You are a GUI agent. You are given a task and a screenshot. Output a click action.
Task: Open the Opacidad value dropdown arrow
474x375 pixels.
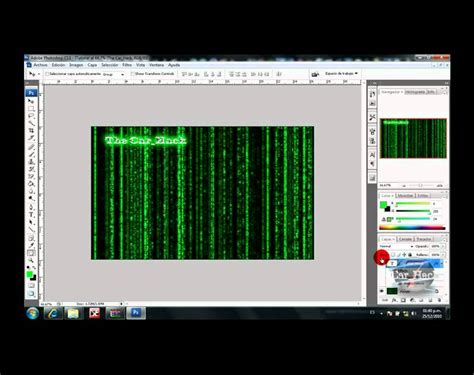pos(443,246)
